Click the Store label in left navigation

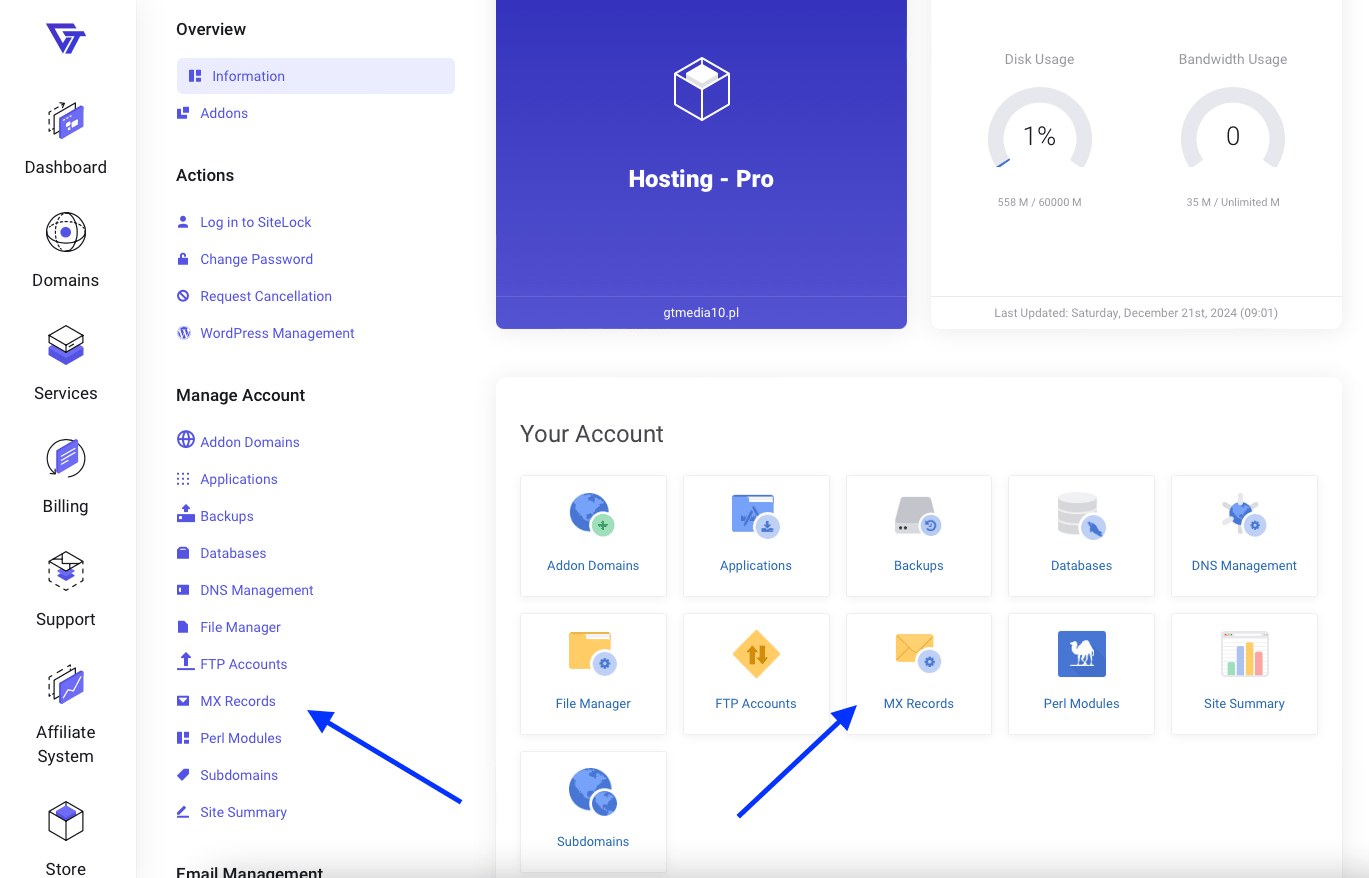pos(66,868)
